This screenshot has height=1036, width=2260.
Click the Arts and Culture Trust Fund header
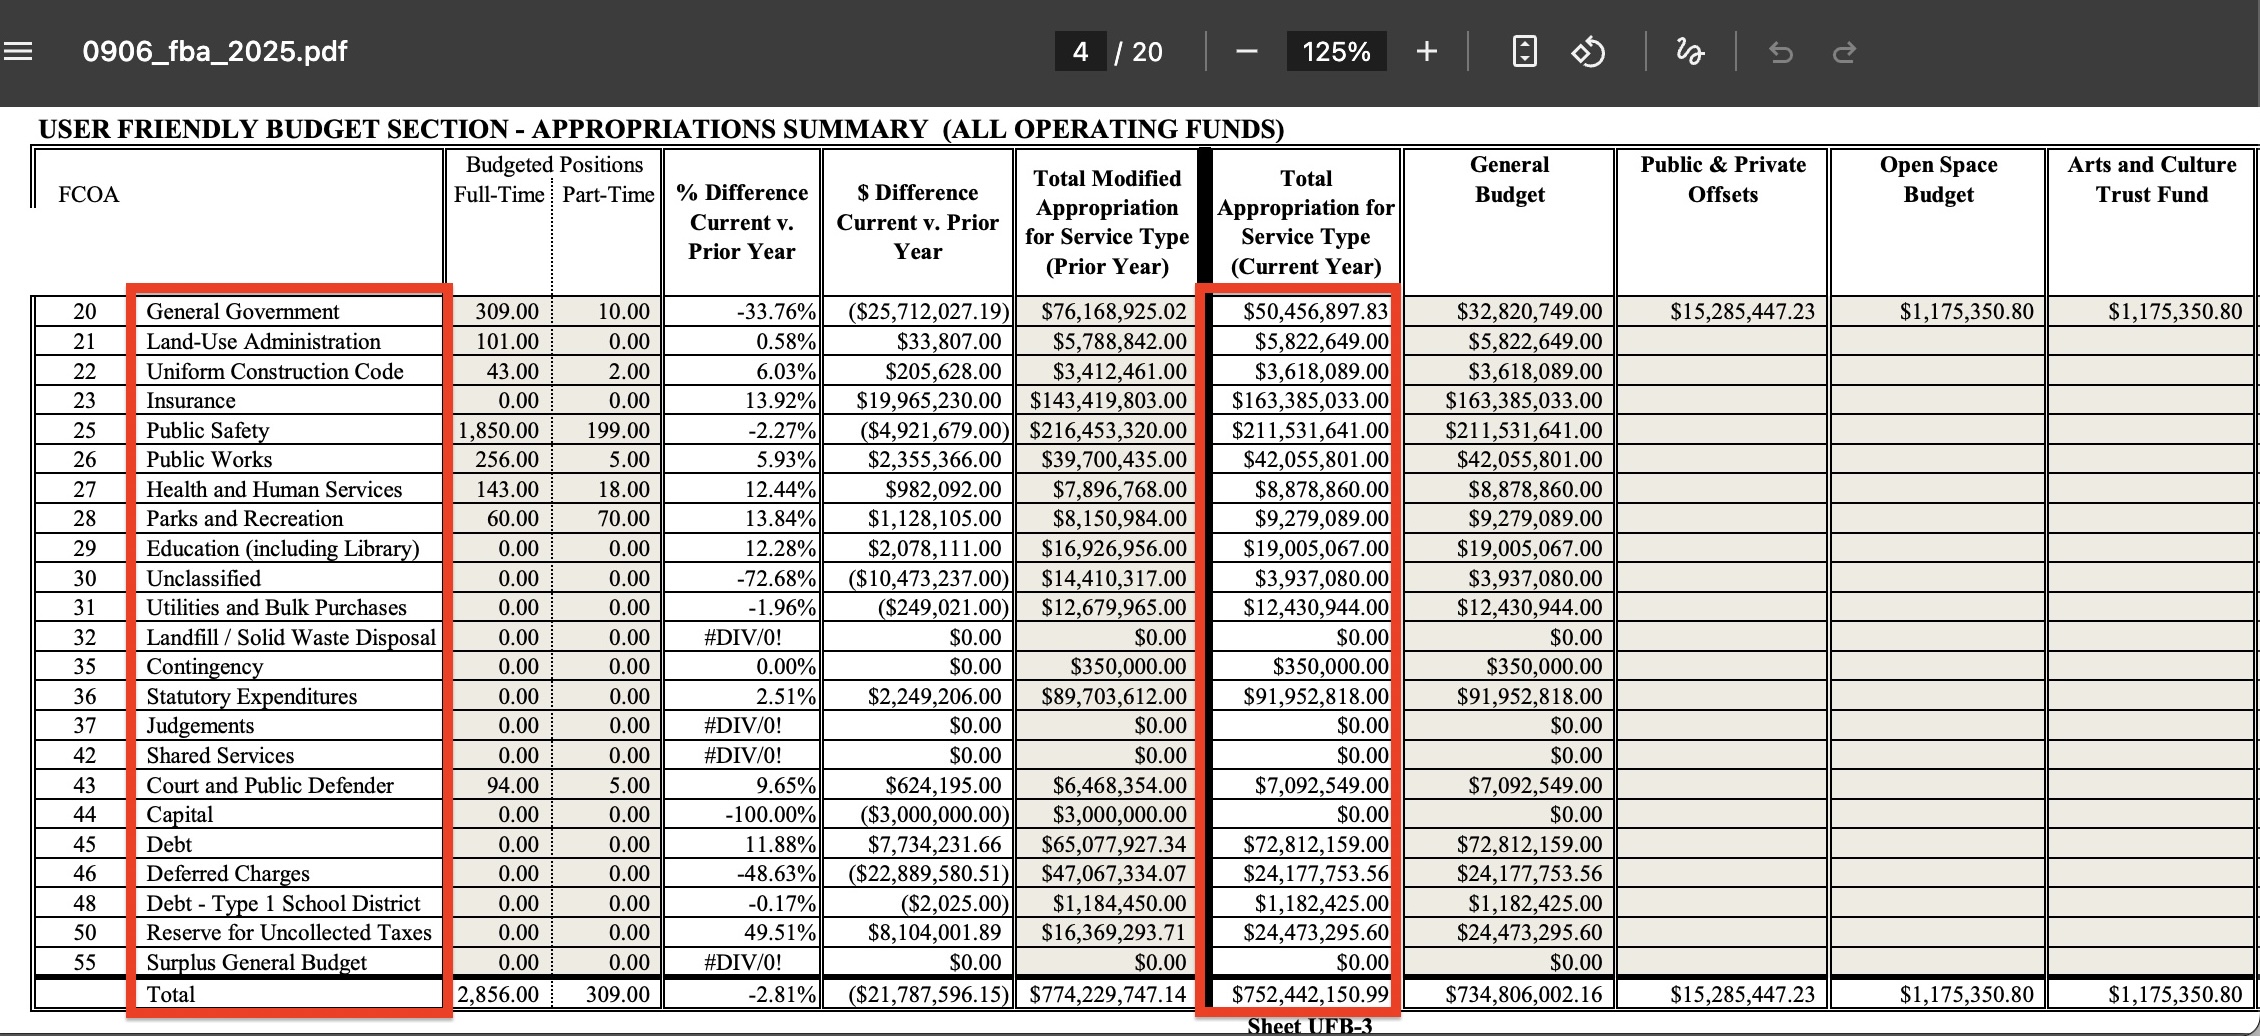click(x=2151, y=180)
